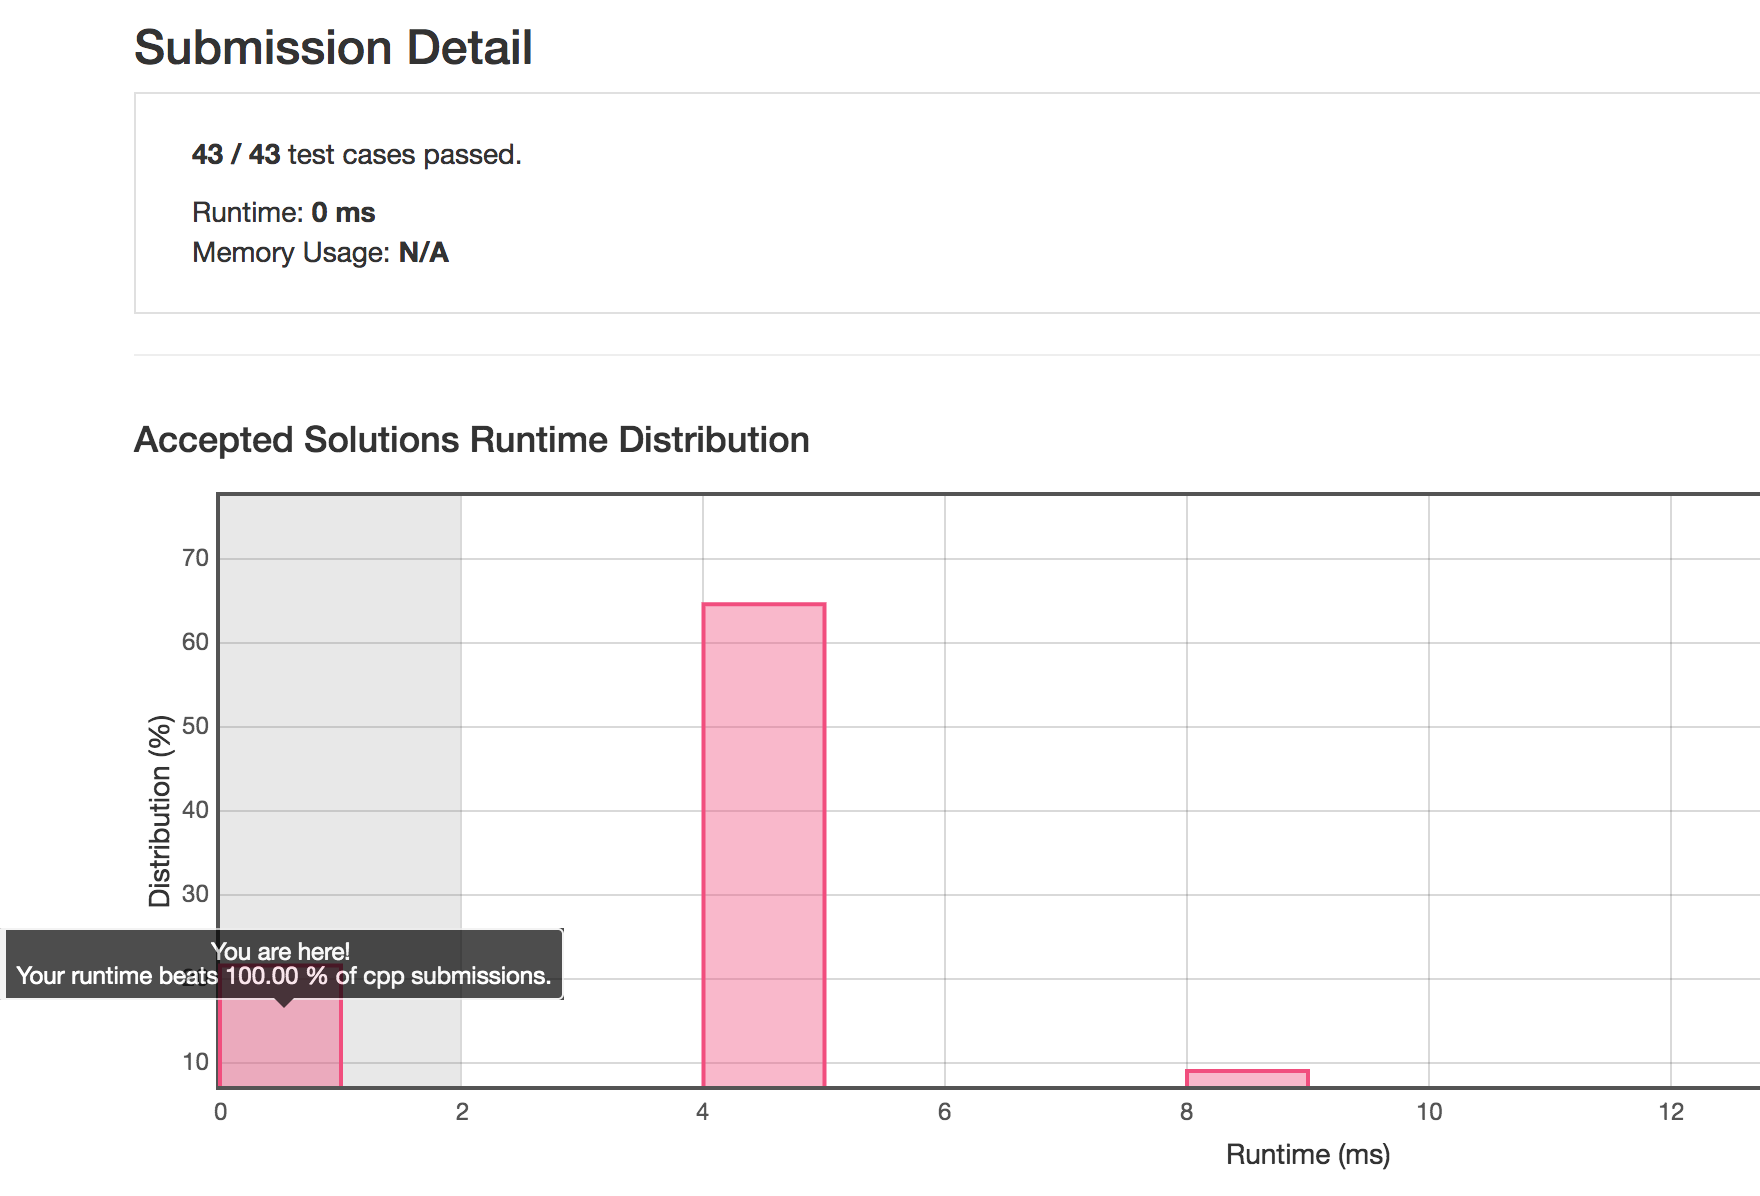Click the "Runtime: 0 ms" line
Screen dimensions: 1760x1196
coord(283,213)
